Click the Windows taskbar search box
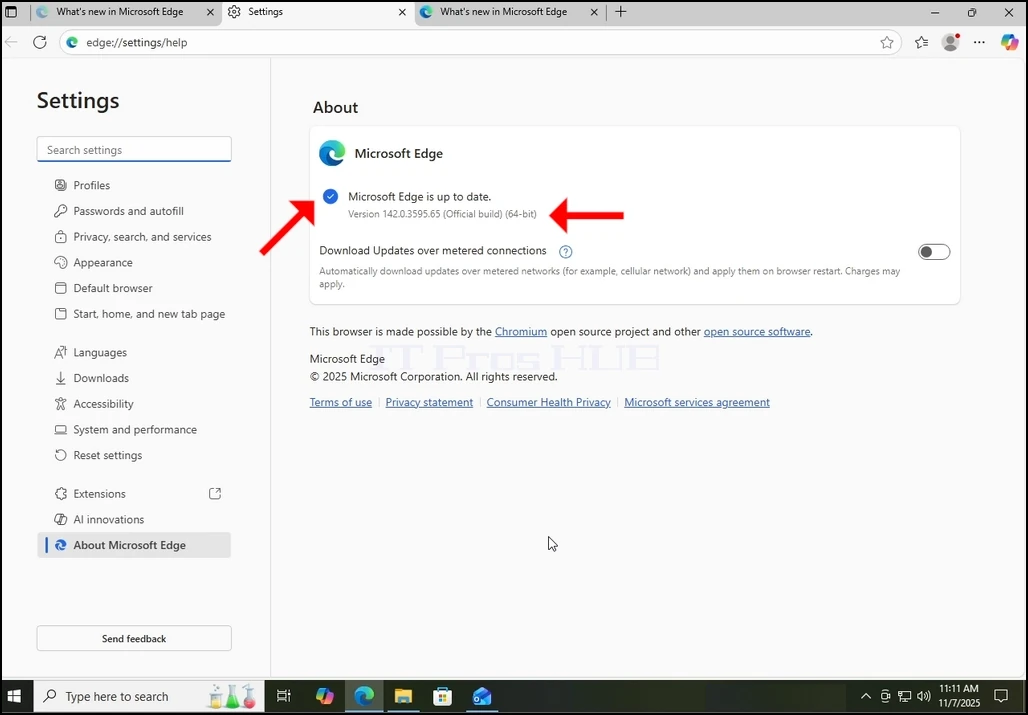The width and height of the screenshot is (1028, 715). point(147,696)
